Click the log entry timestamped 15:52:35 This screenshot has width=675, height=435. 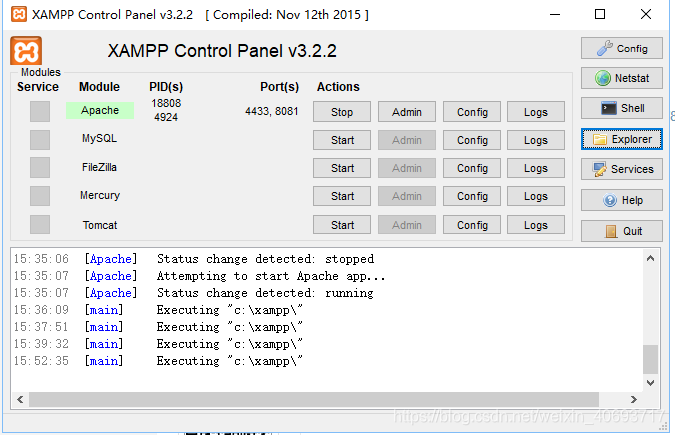[x=158, y=361]
